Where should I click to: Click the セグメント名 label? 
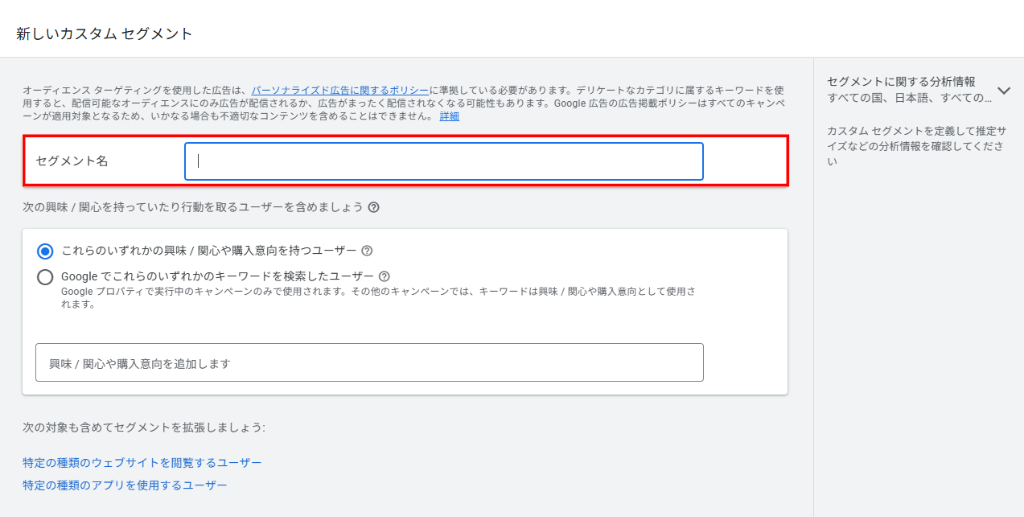click(x=72, y=161)
